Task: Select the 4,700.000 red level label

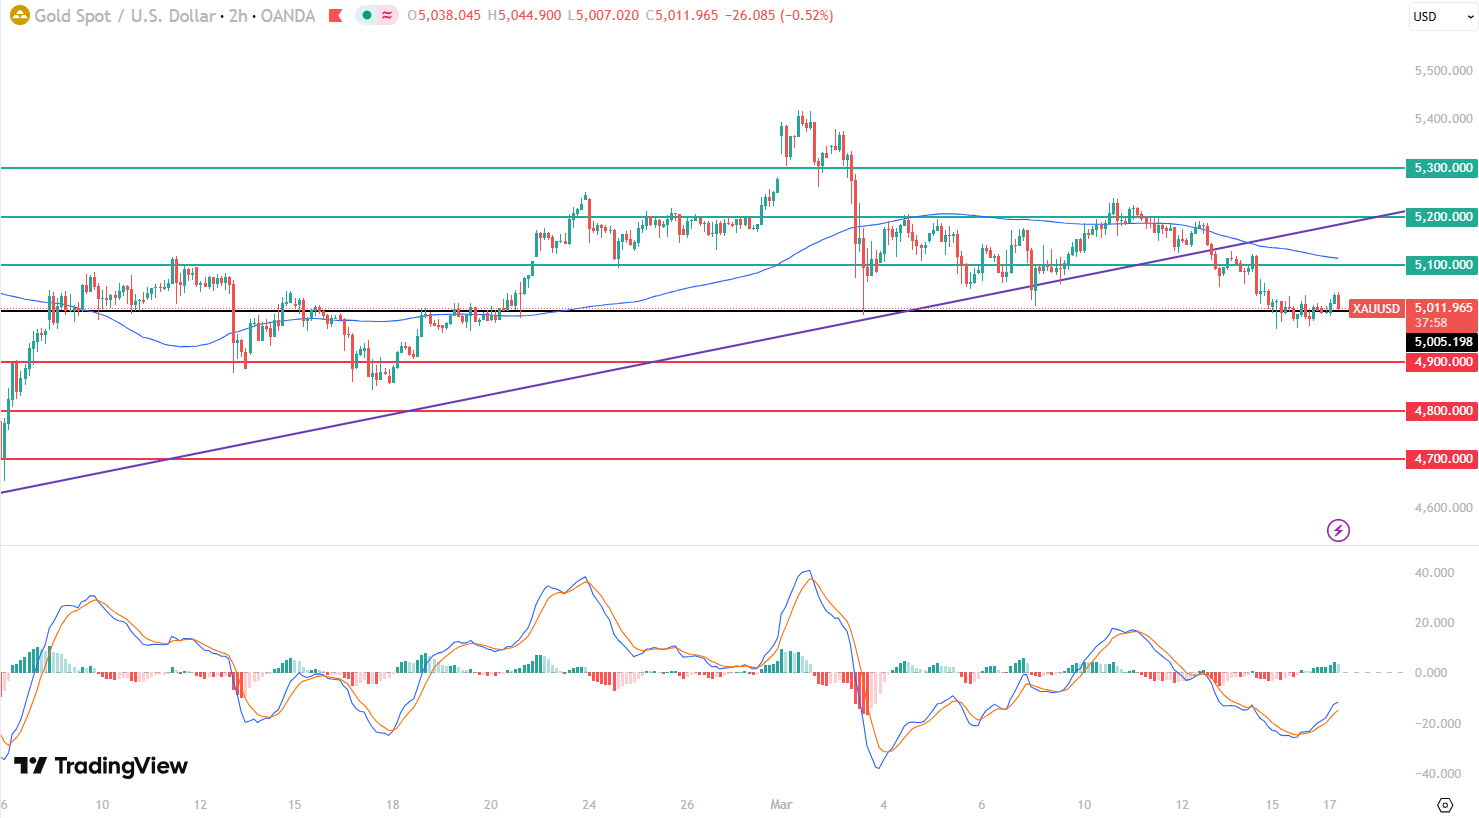Action: [1441, 459]
